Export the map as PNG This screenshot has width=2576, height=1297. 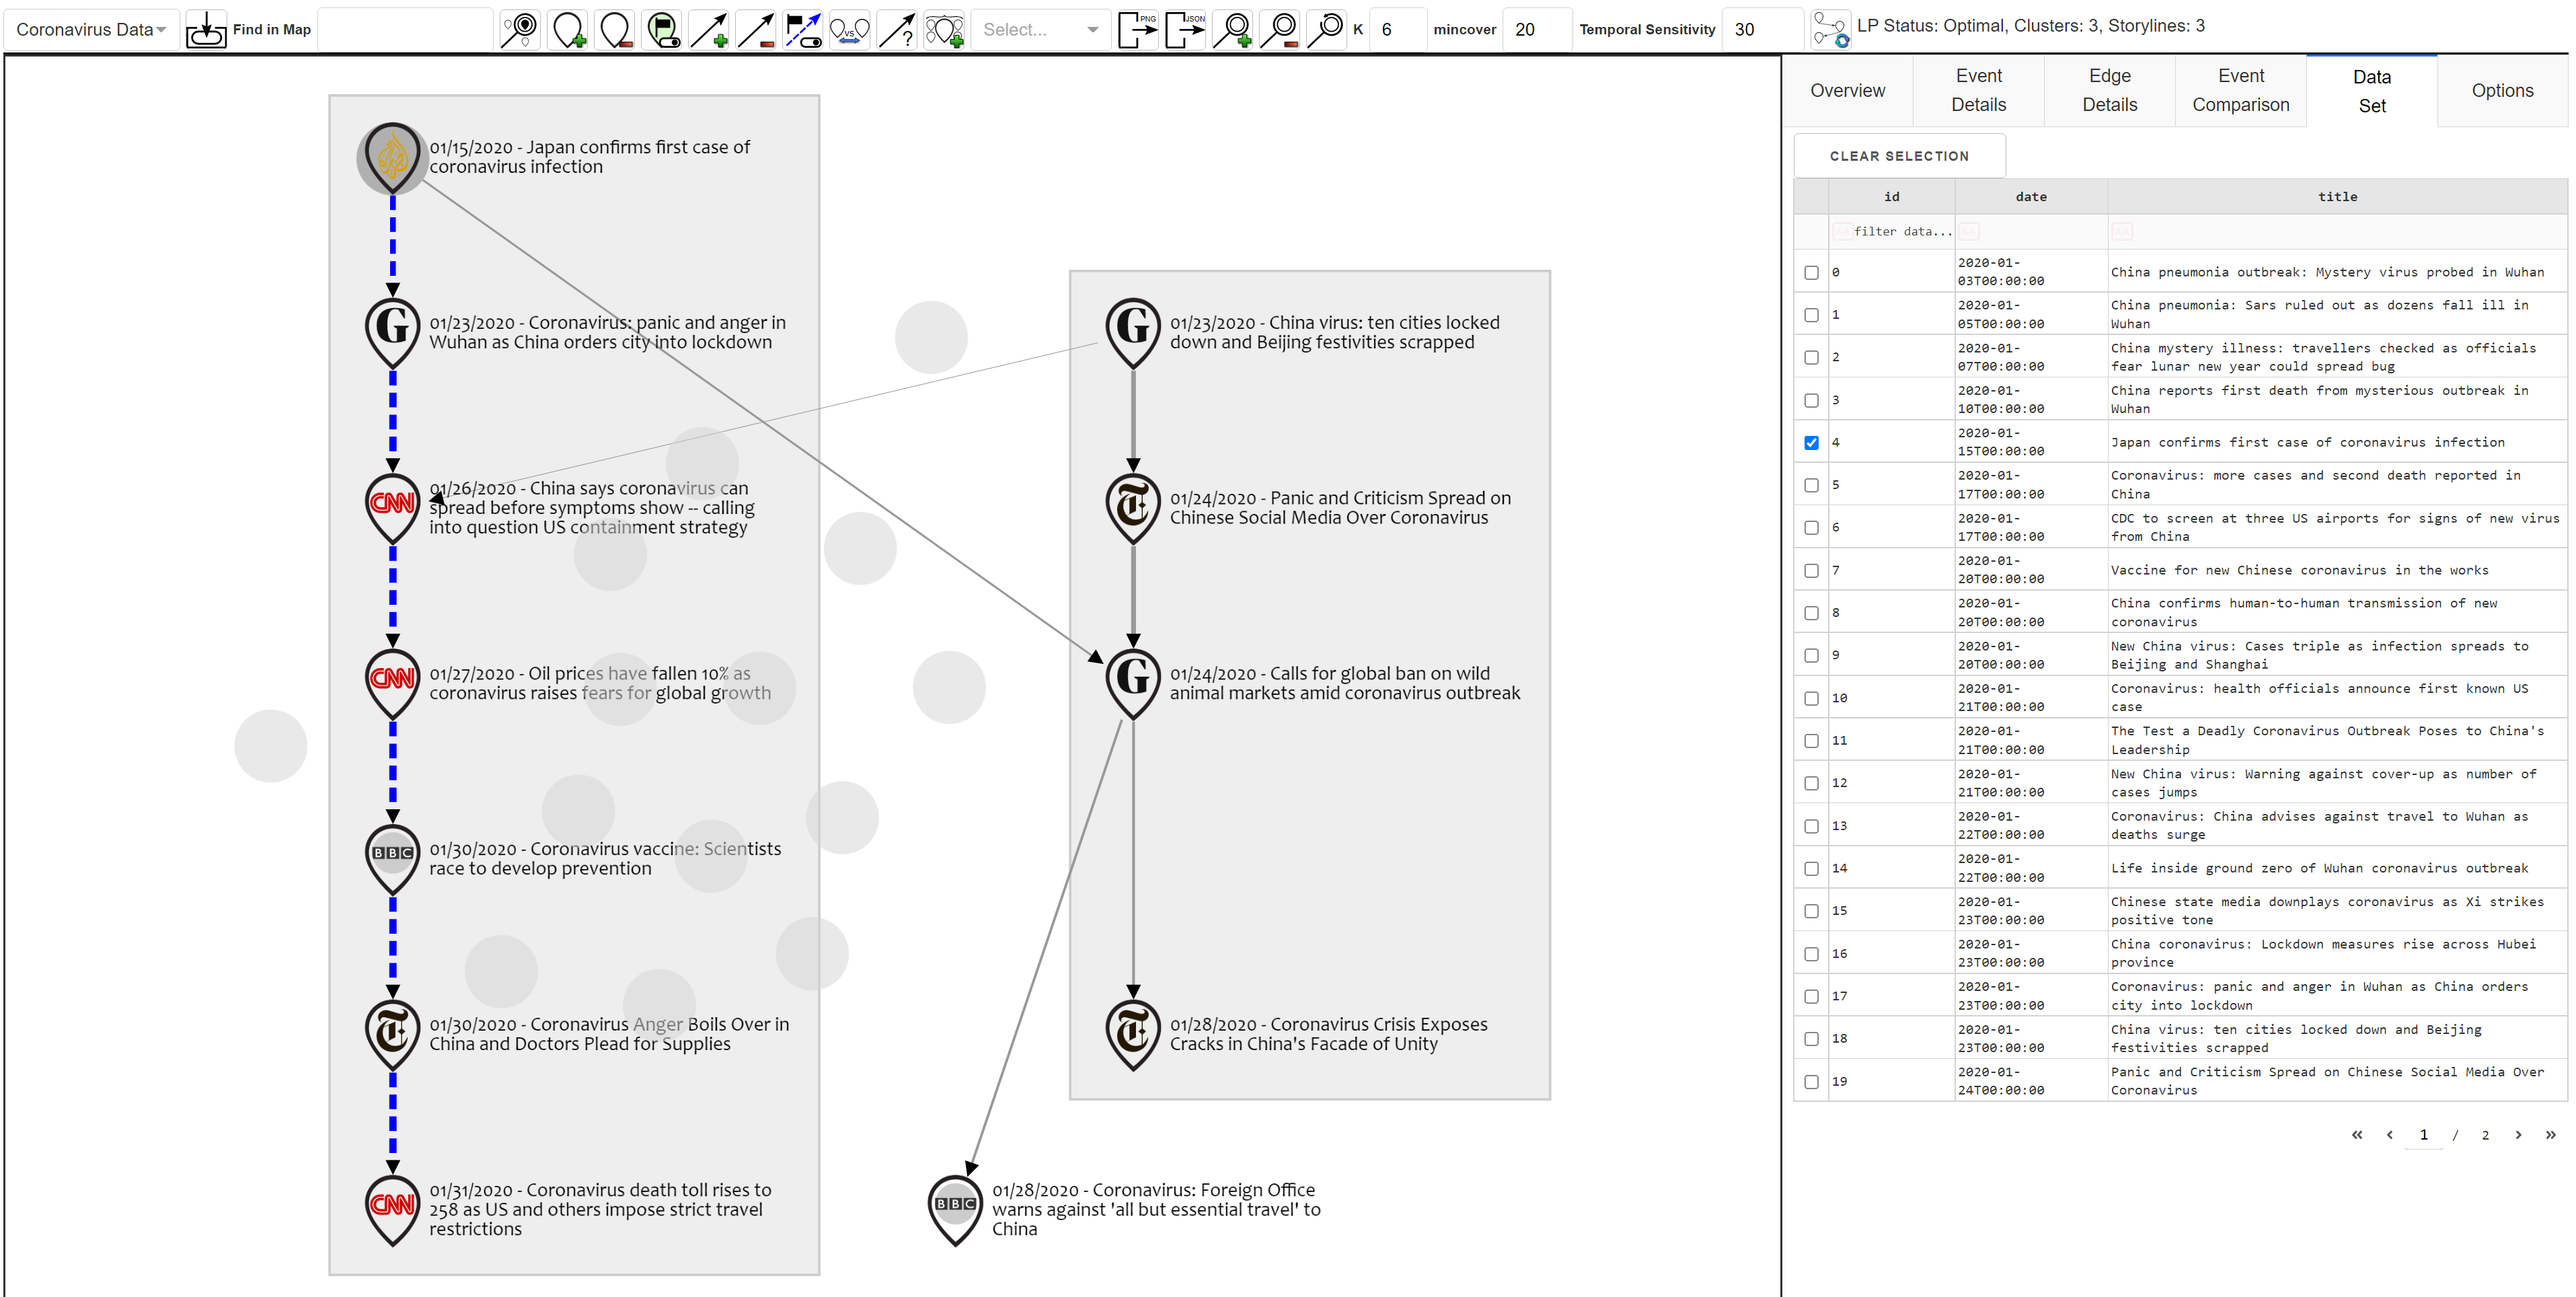click(1137, 29)
